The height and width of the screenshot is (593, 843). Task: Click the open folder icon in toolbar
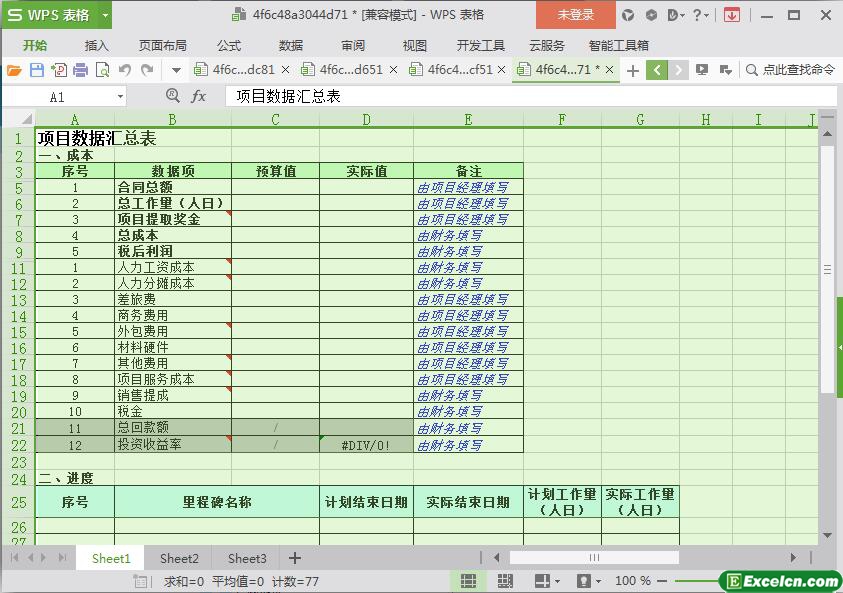pyautogui.click(x=14, y=70)
